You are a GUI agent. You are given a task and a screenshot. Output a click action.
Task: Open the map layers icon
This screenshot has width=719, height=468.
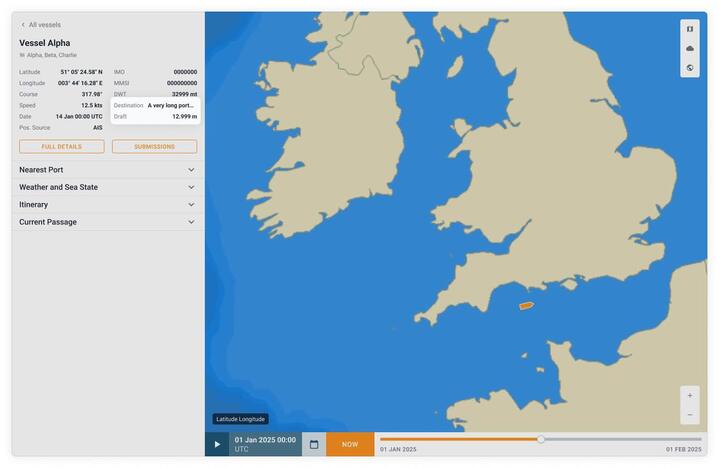coord(690,29)
